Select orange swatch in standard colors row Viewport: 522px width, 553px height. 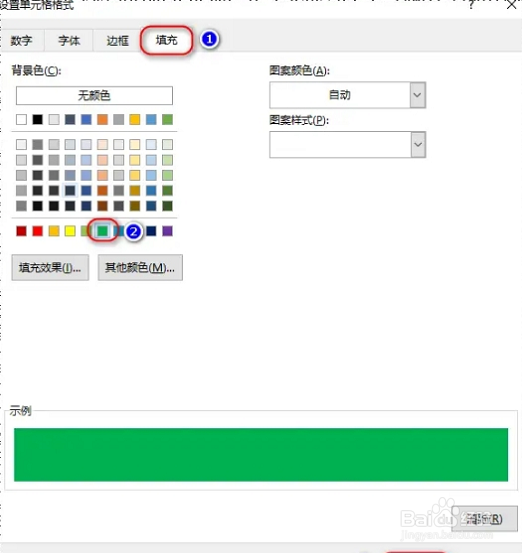tap(54, 231)
